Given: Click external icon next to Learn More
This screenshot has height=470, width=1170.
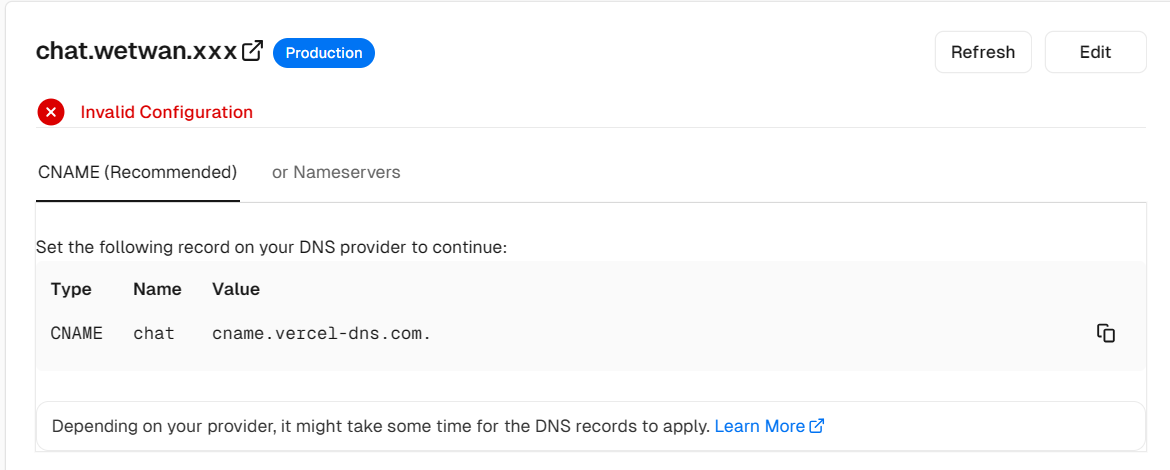Looking at the screenshot, I should click(x=817, y=426).
